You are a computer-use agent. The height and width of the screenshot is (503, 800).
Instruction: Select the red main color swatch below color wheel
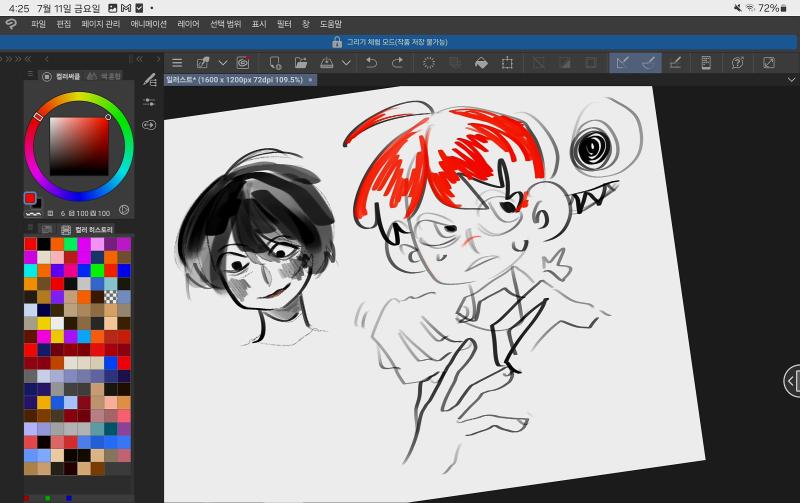pyautogui.click(x=30, y=198)
